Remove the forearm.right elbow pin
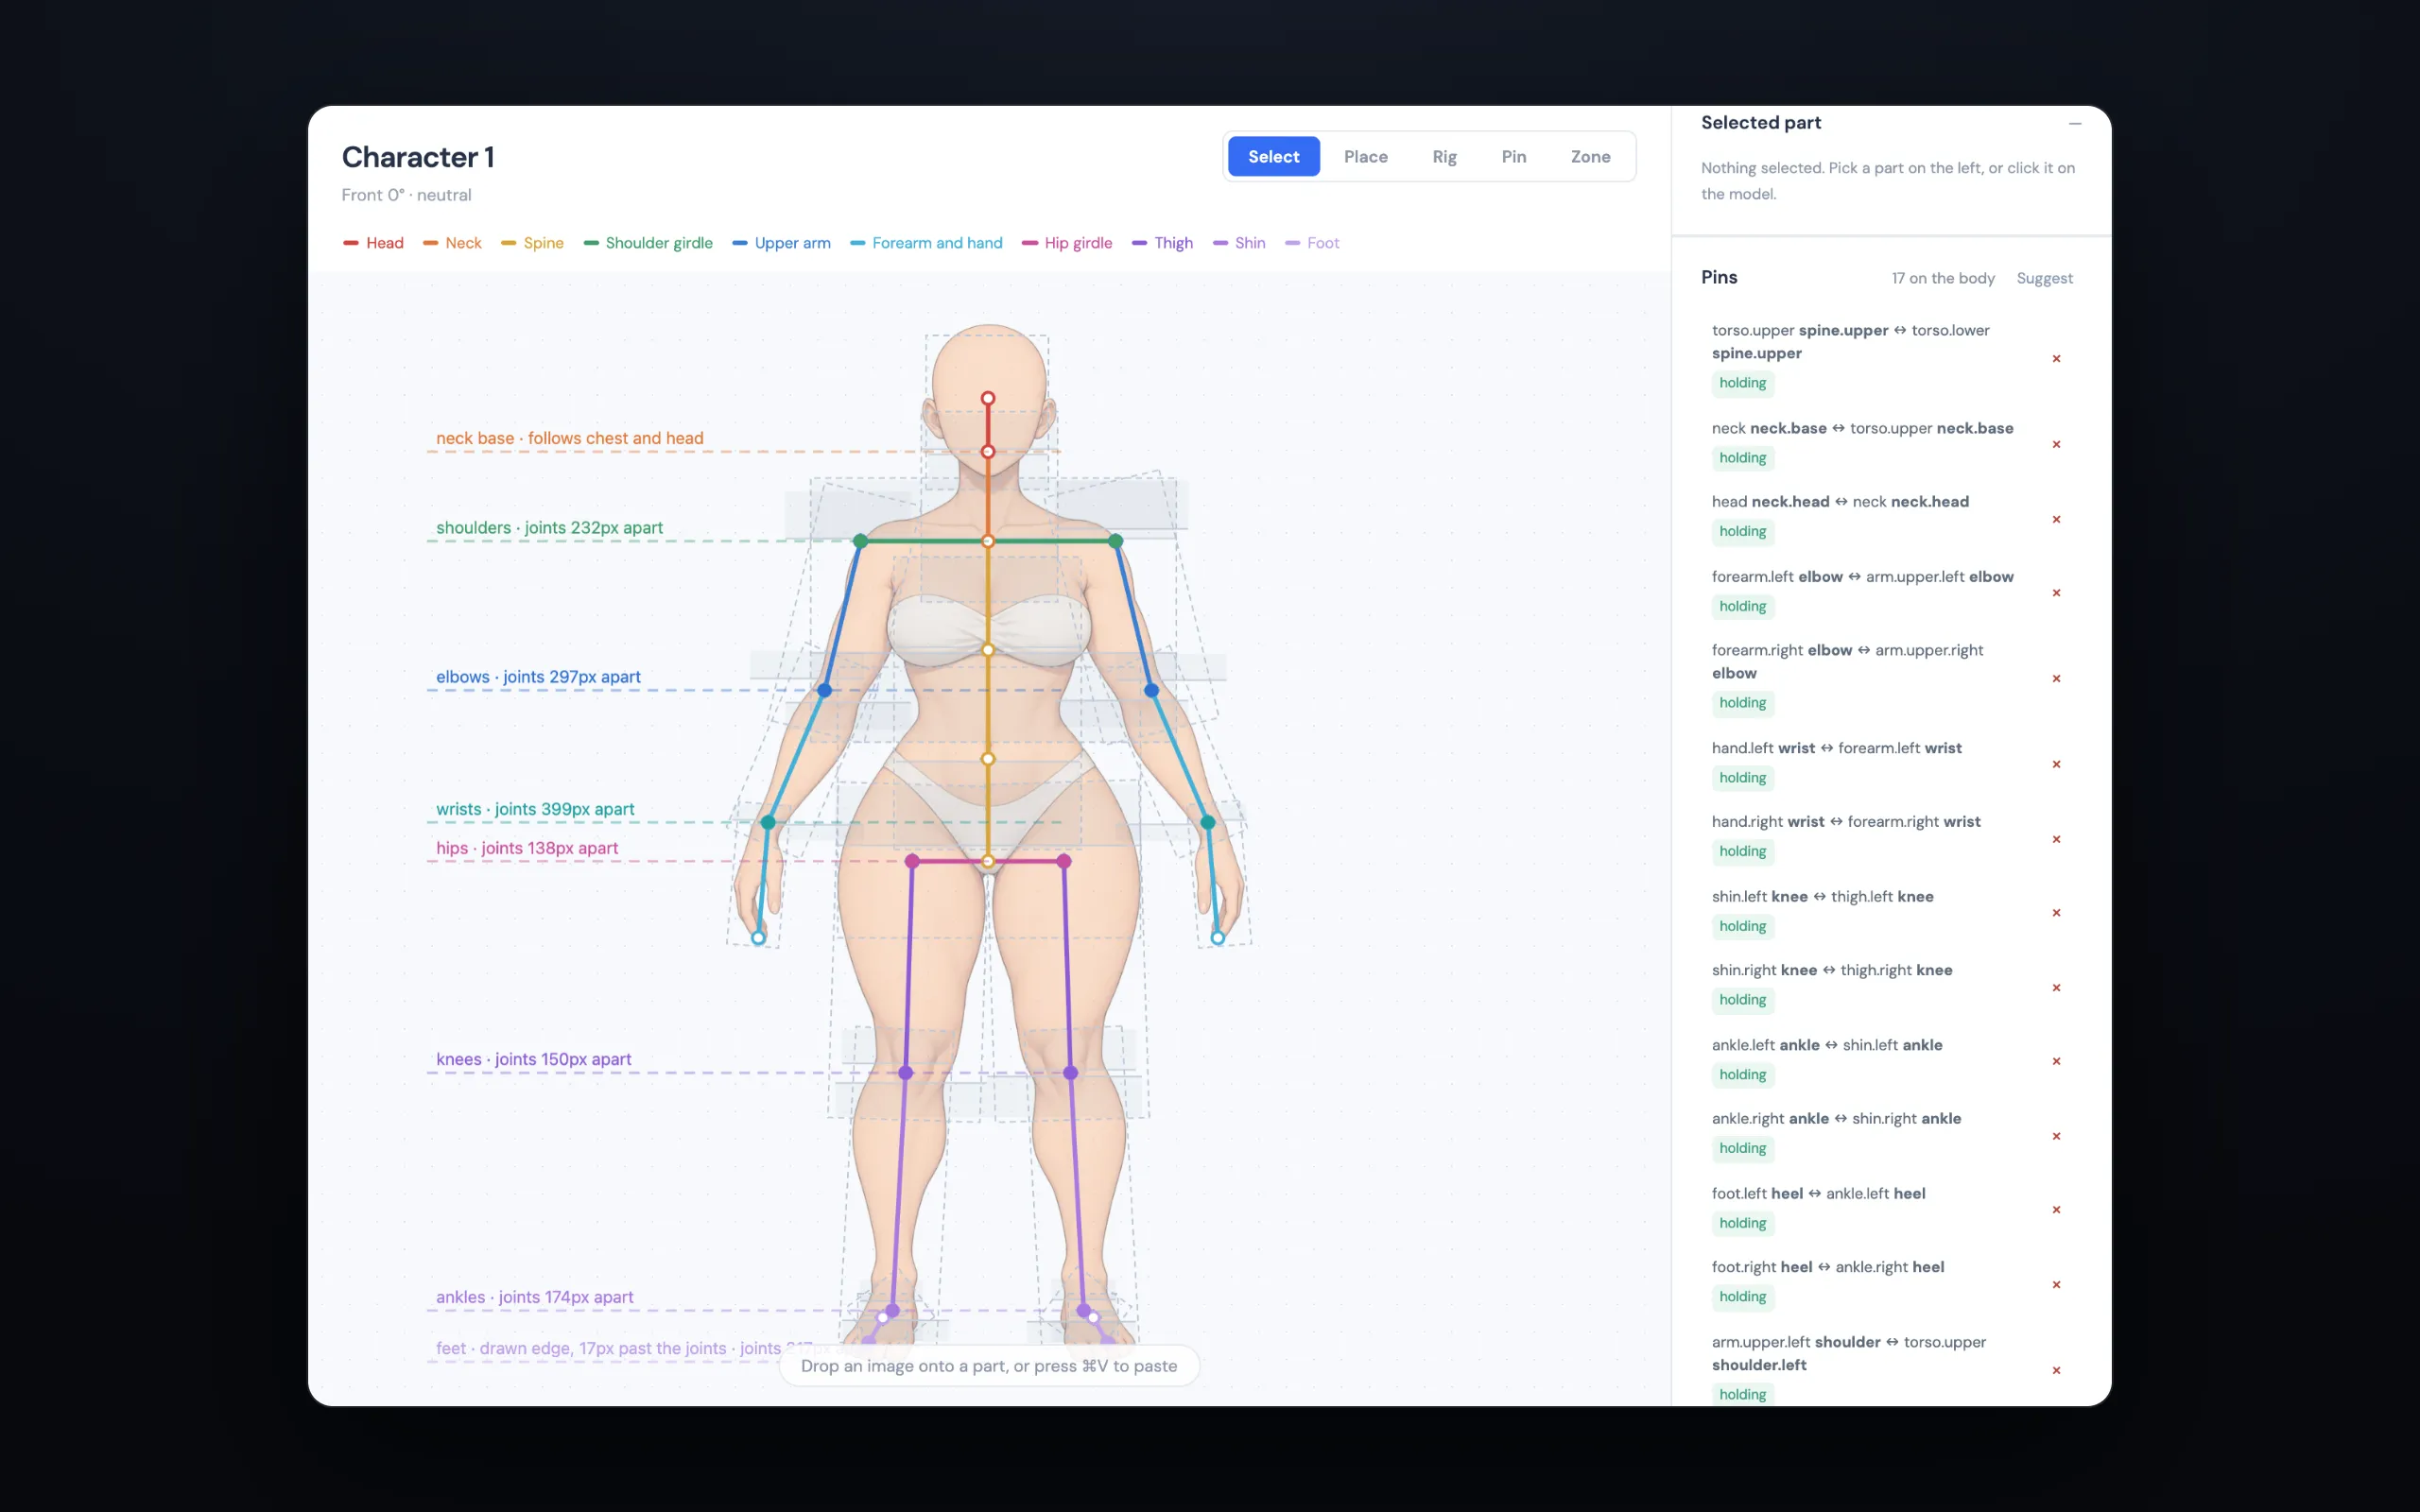This screenshot has width=2420, height=1512. [x=2056, y=679]
